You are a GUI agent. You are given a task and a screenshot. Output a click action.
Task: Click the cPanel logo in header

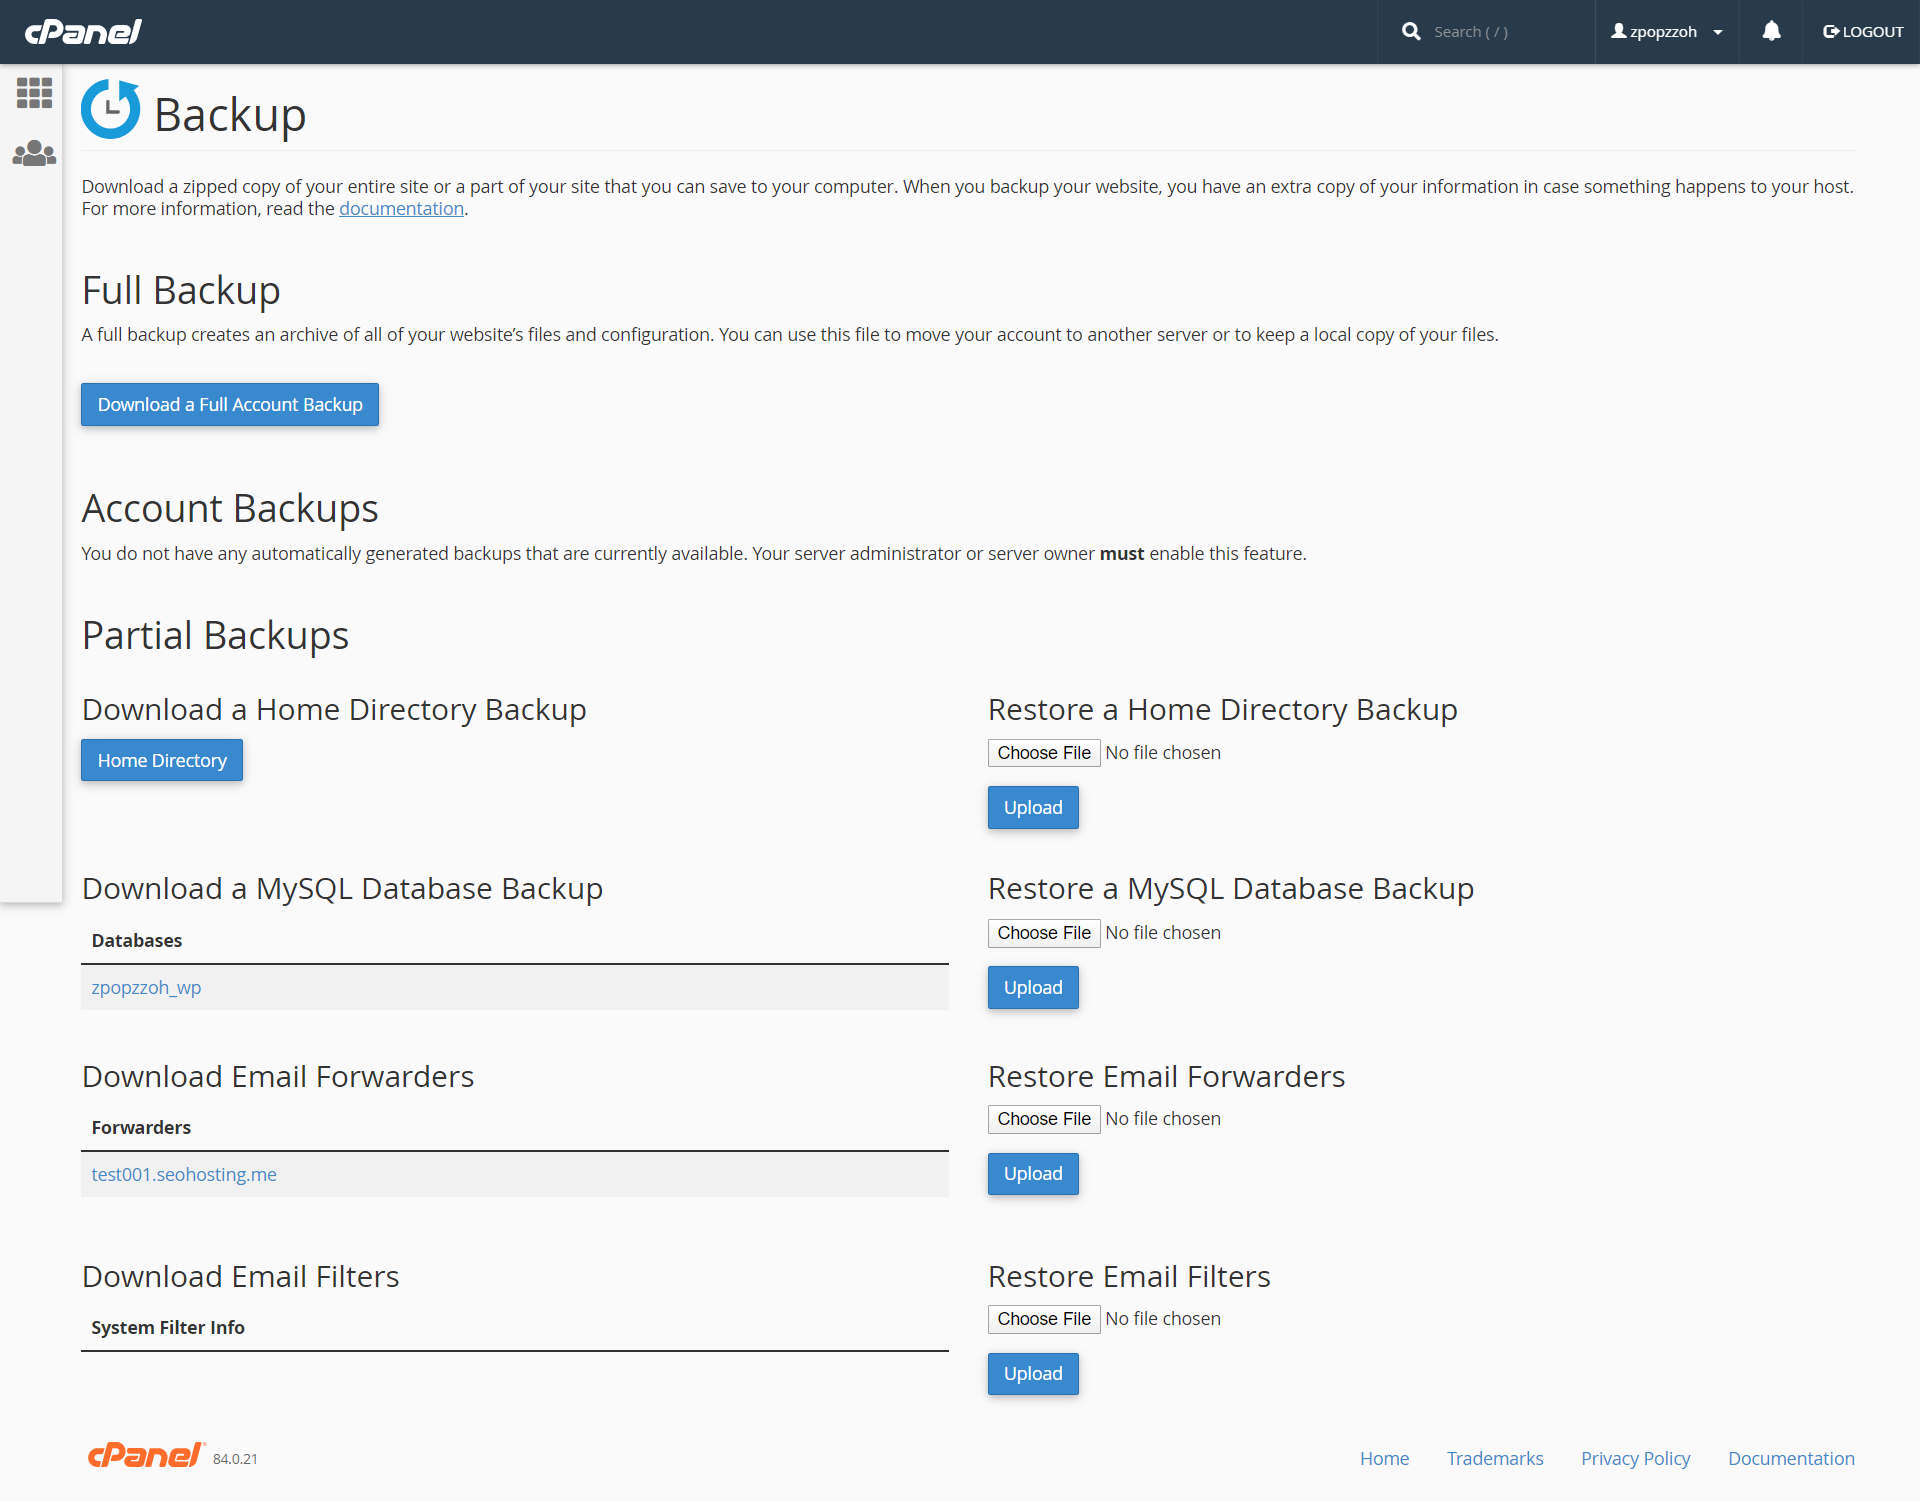pyautogui.click(x=83, y=32)
